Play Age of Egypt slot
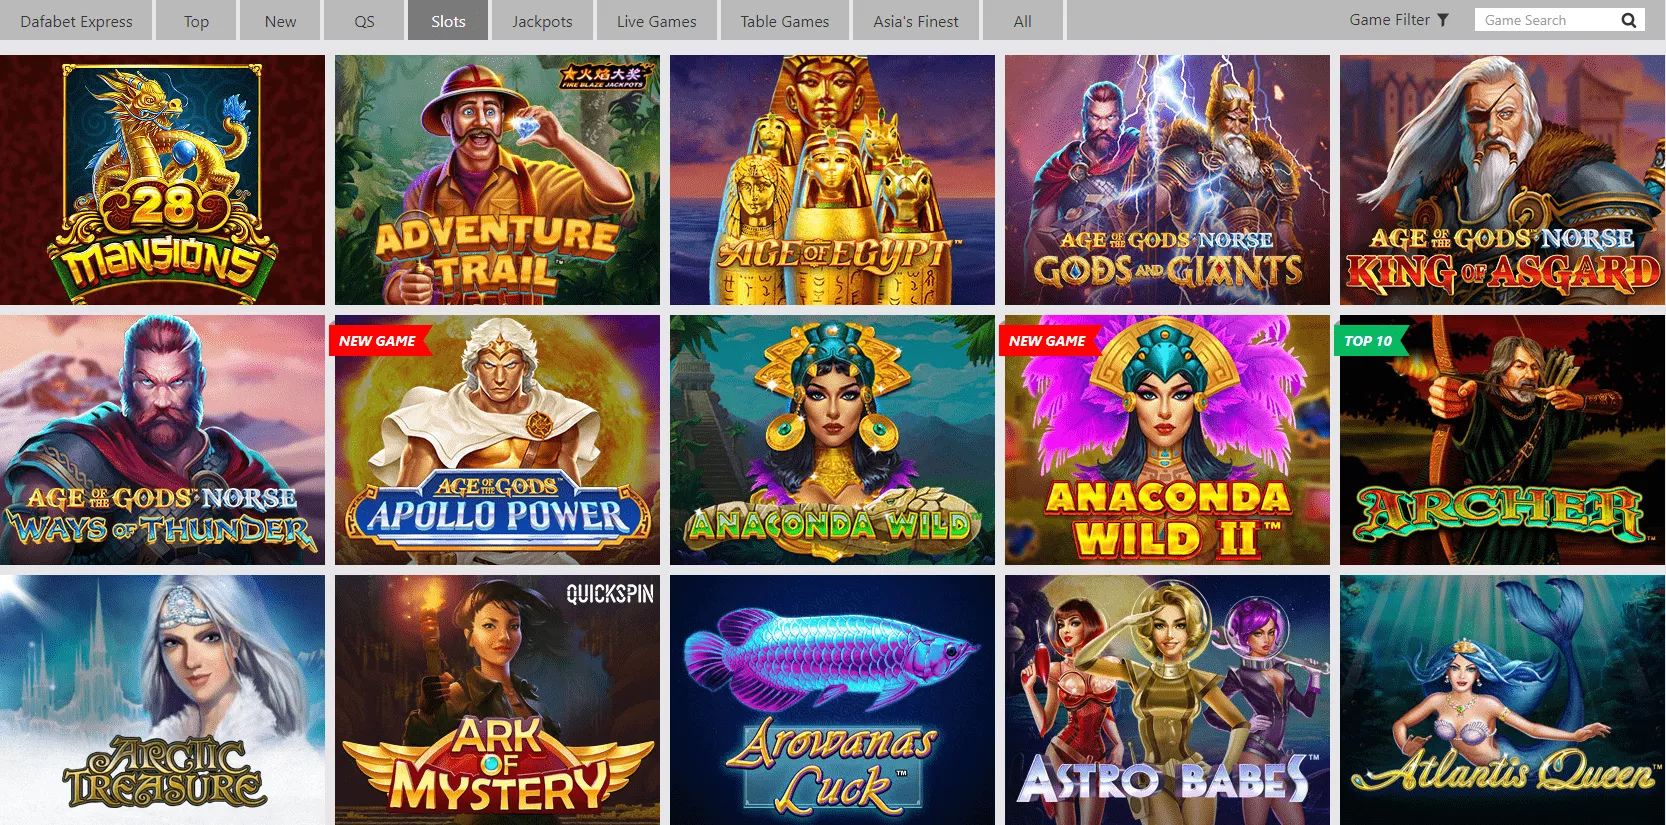 pos(832,180)
